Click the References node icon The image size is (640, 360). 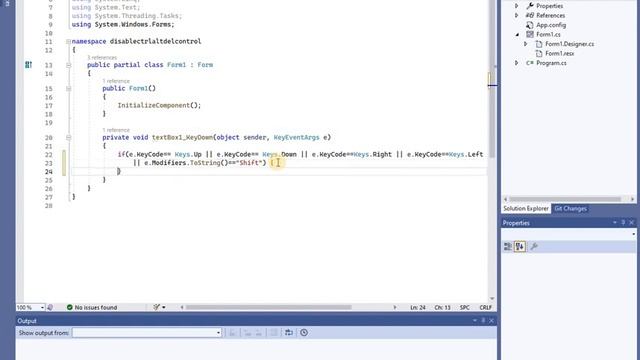coord(530,16)
